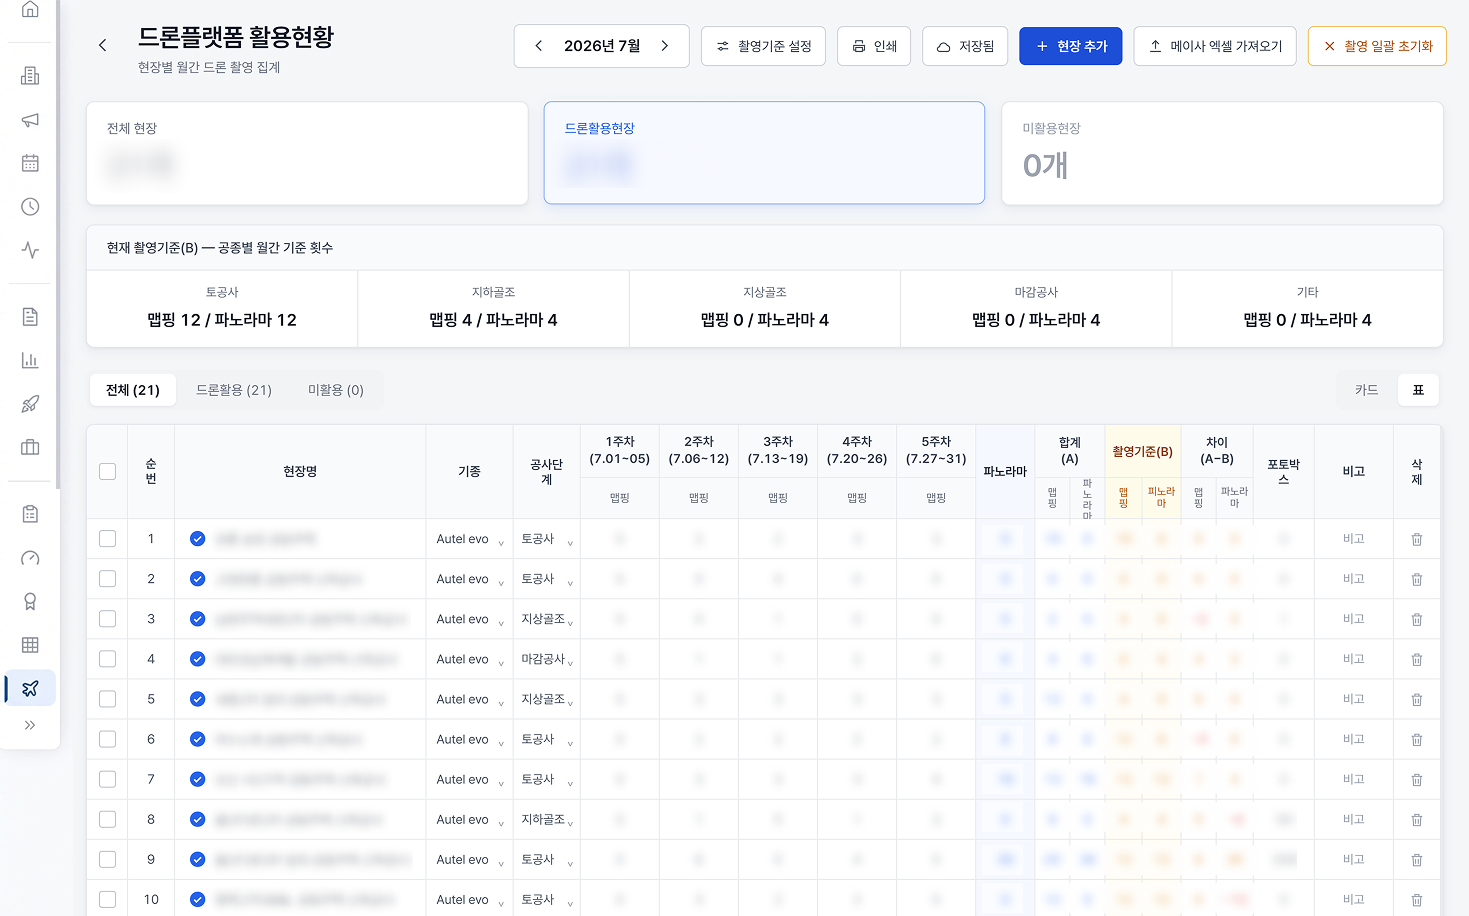Screen dimensions: 1469x916
Task: Open the Autel evo dropdown in row 4
Action: point(469,659)
